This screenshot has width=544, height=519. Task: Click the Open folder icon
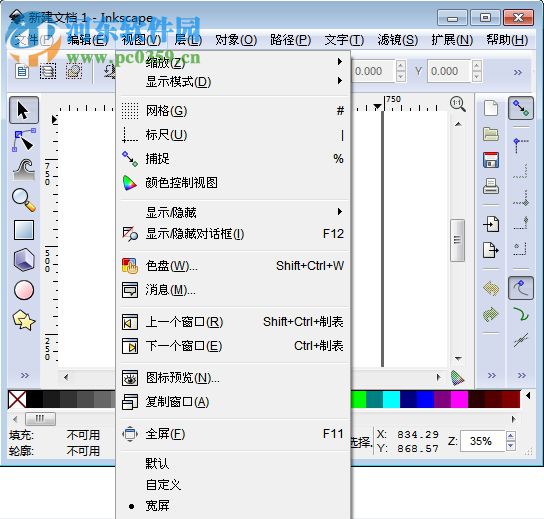(491, 134)
